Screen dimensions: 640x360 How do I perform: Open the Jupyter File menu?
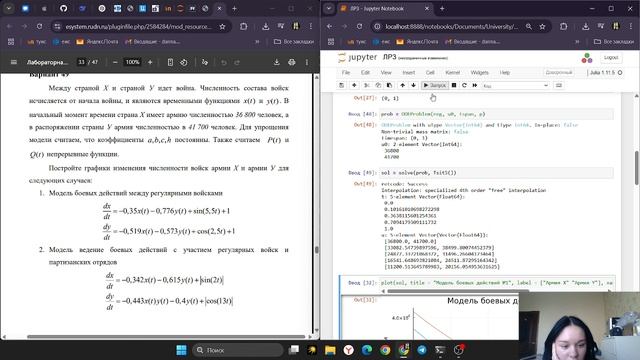click(346, 73)
